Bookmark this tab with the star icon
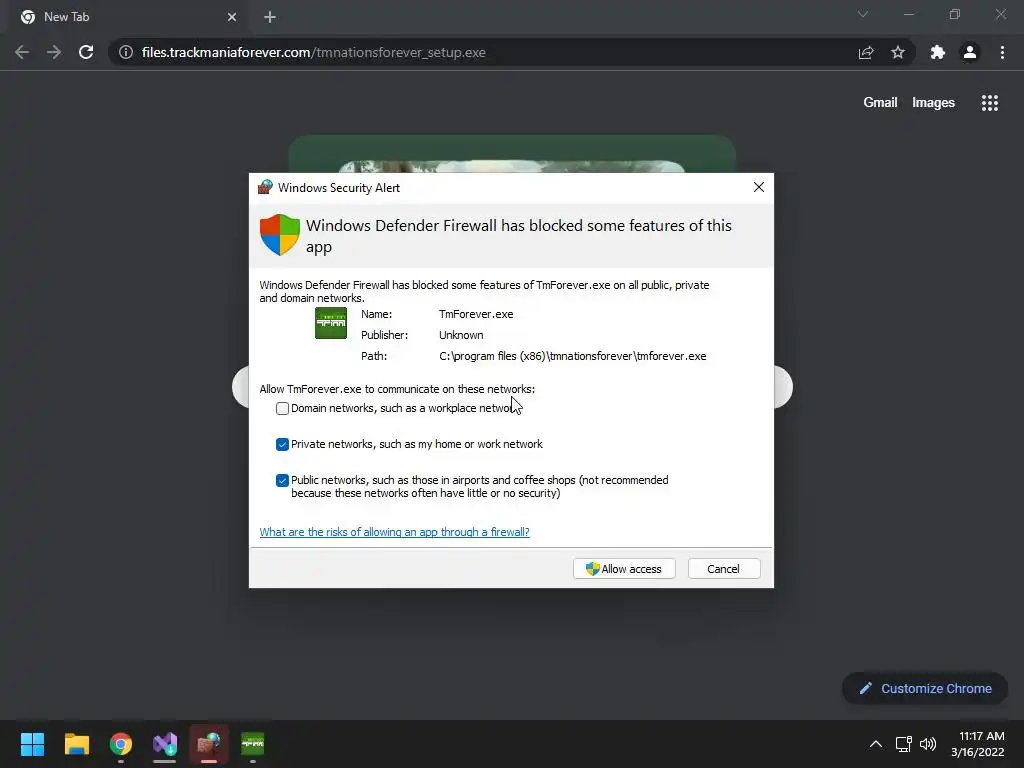The height and width of the screenshot is (768, 1024). (x=898, y=52)
